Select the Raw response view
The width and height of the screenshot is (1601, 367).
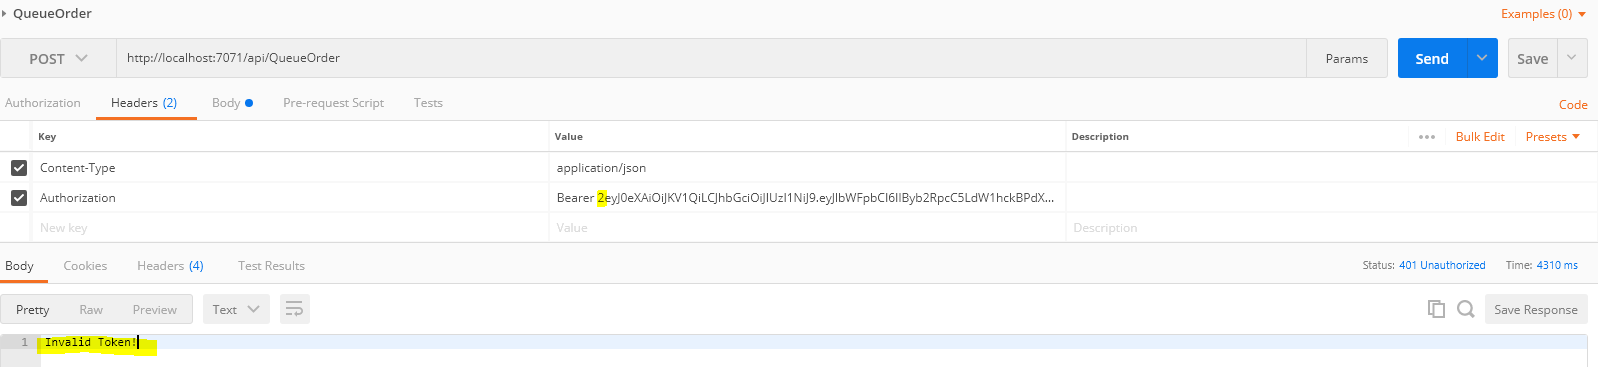click(x=91, y=310)
